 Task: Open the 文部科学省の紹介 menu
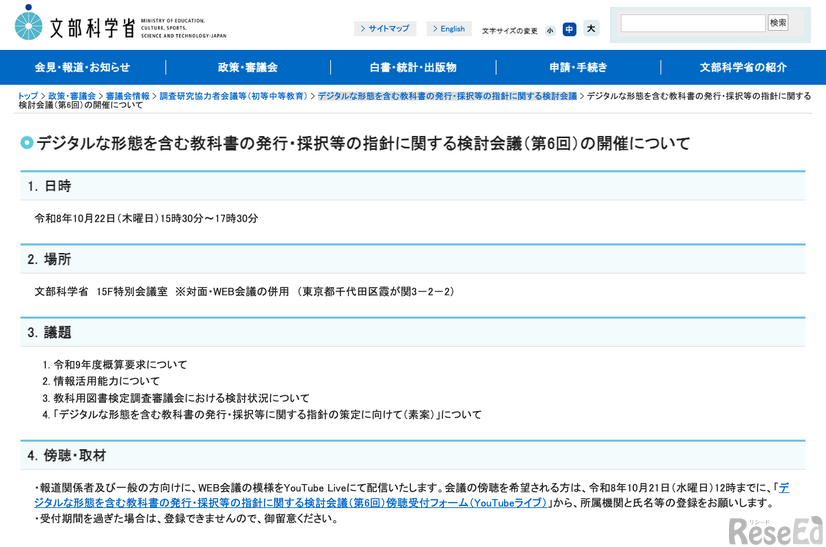click(743, 67)
